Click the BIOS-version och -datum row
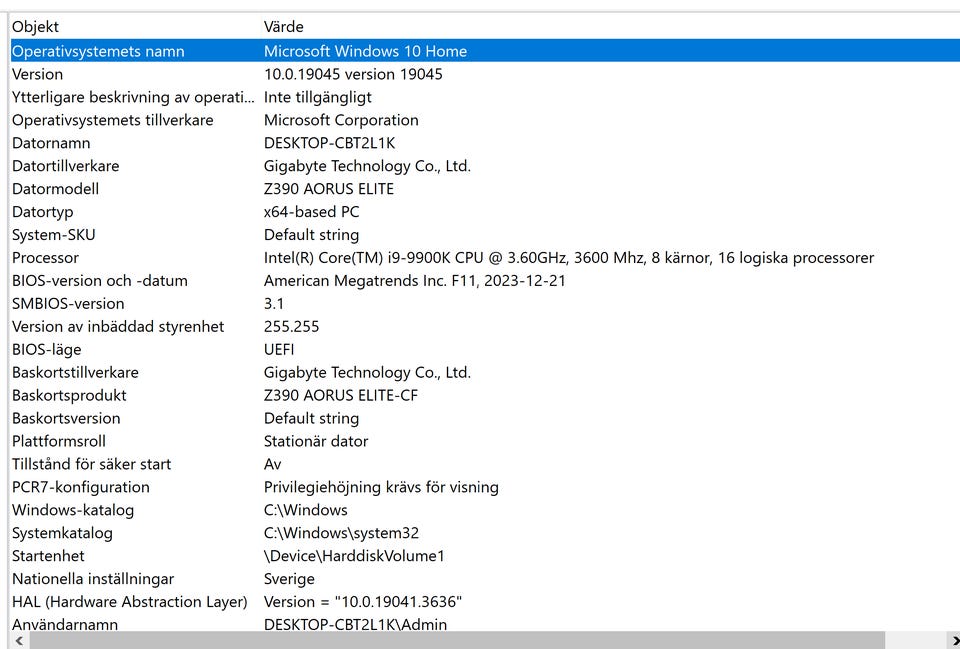The image size is (960, 649). (x=99, y=281)
